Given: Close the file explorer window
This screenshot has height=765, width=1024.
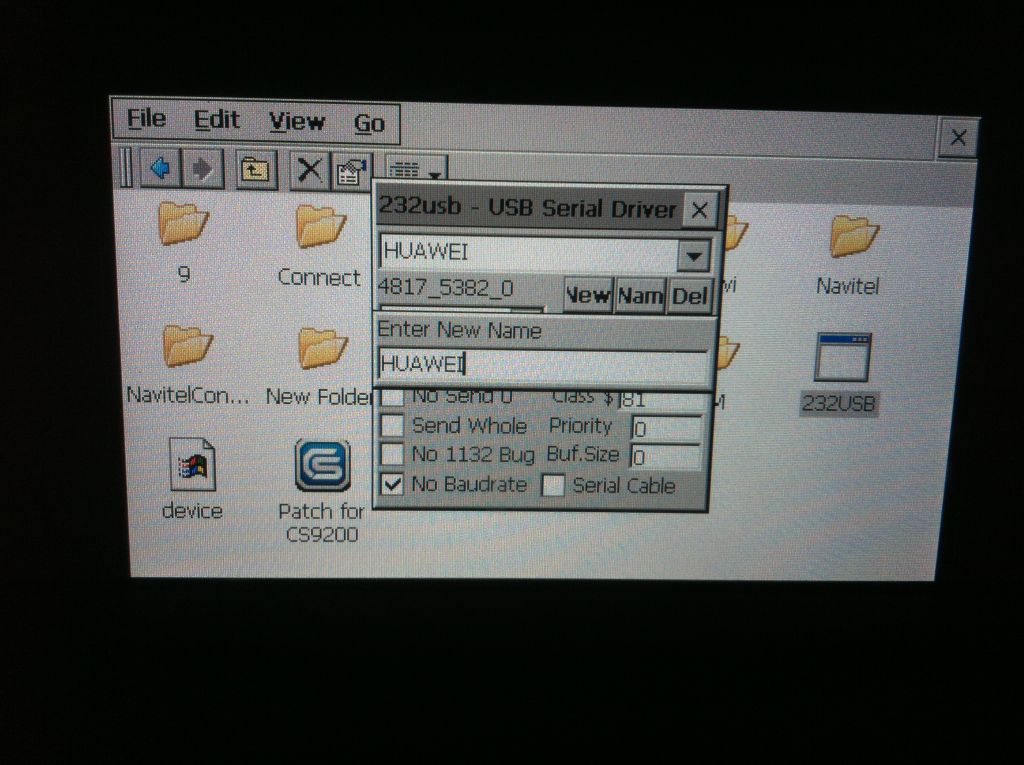Looking at the screenshot, I should pos(957,138).
